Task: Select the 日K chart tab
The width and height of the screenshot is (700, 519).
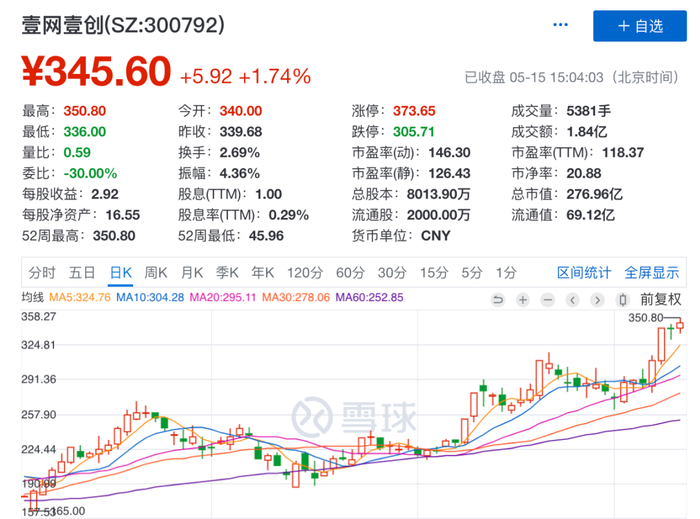Action: coord(121,272)
